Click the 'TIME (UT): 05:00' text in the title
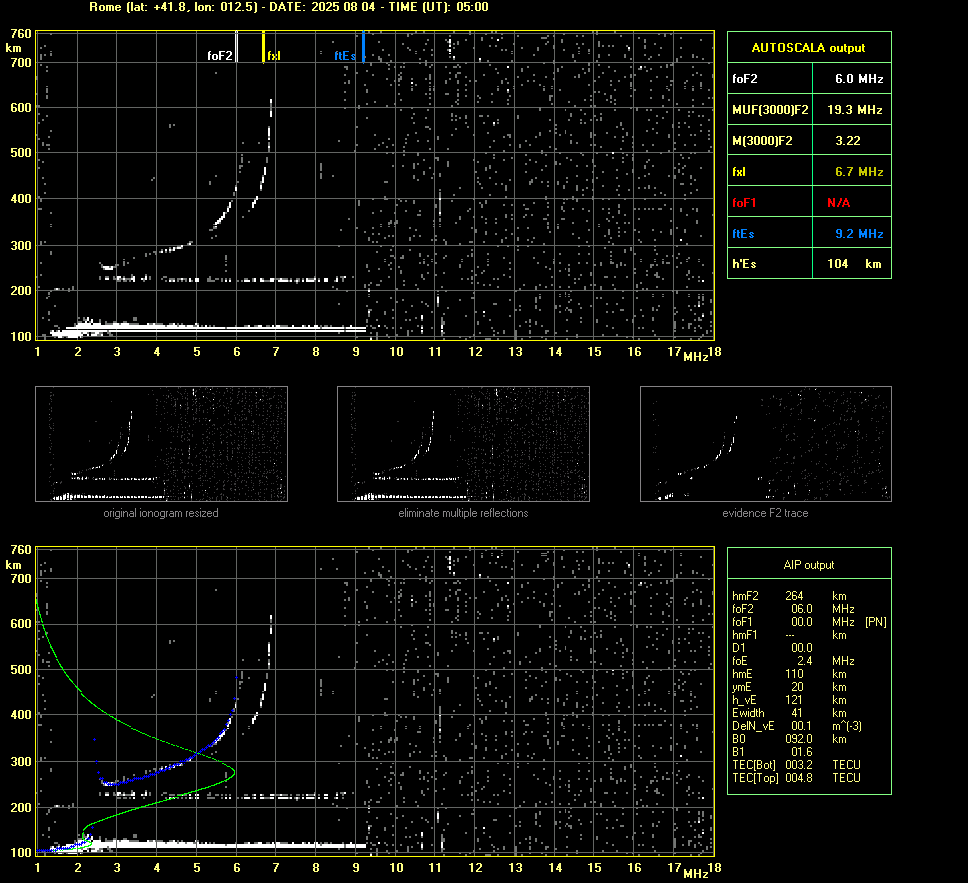The image size is (968, 883). tap(438, 7)
